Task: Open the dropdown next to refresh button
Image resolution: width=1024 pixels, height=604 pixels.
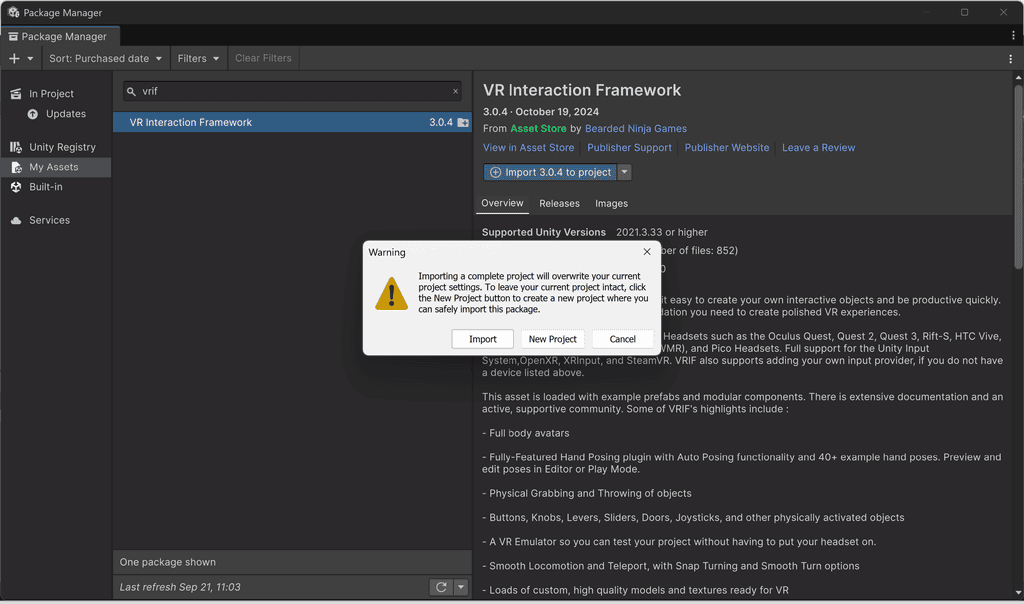Action: [461, 587]
